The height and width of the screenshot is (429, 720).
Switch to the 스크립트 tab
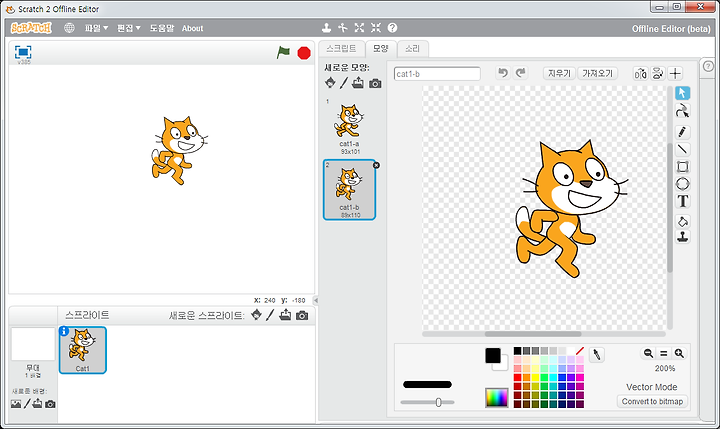(x=342, y=49)
